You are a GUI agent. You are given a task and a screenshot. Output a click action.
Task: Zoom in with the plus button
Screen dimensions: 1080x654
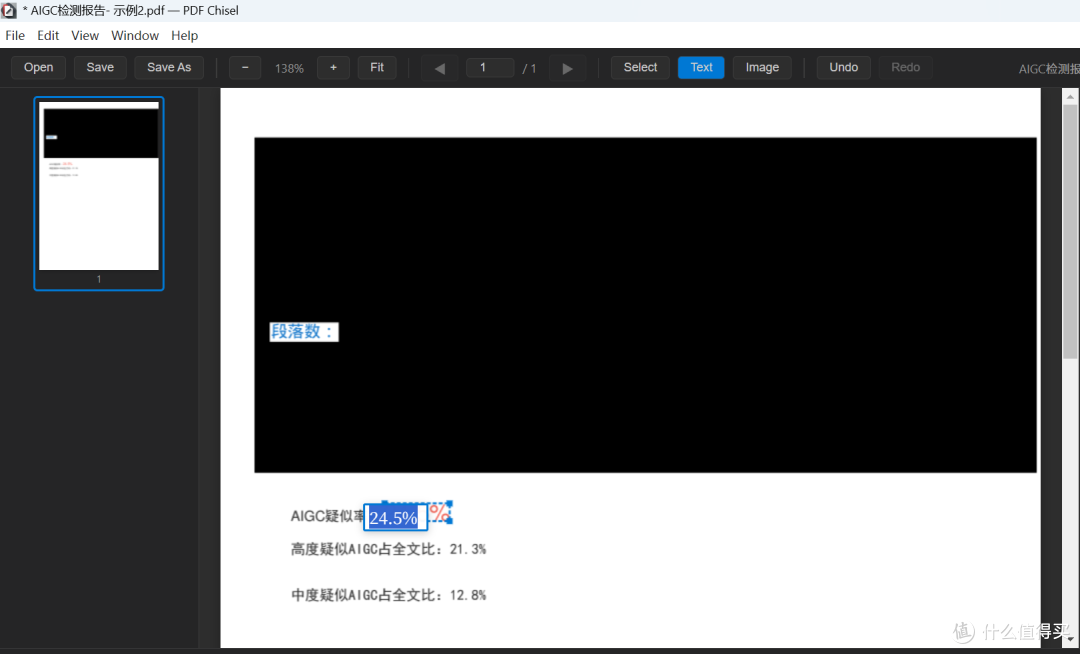[x=333, y=67]
